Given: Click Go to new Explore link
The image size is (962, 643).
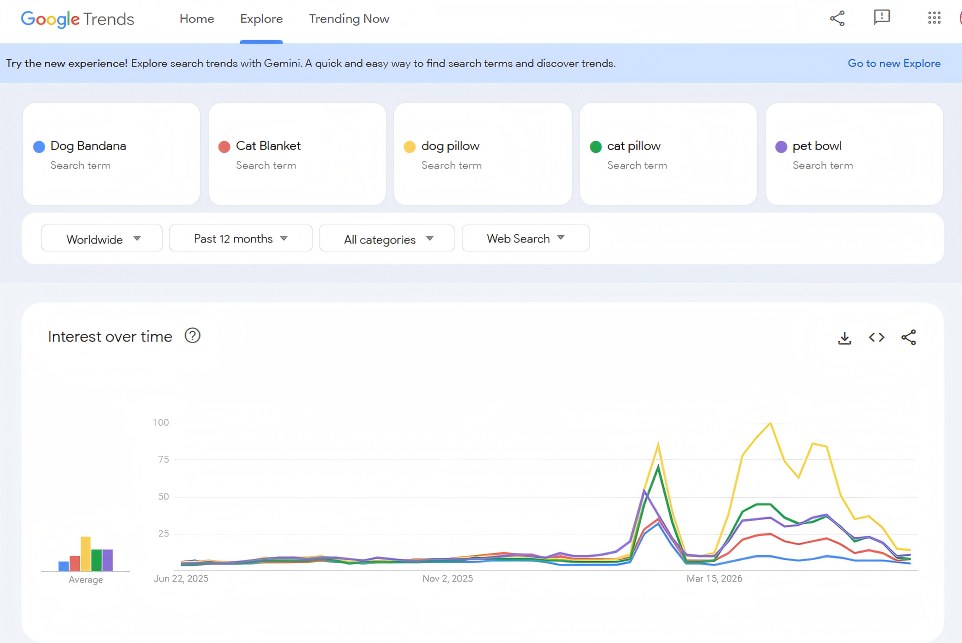Looking at the screenshot, I should pyautogui.click(x=894, y=63).
